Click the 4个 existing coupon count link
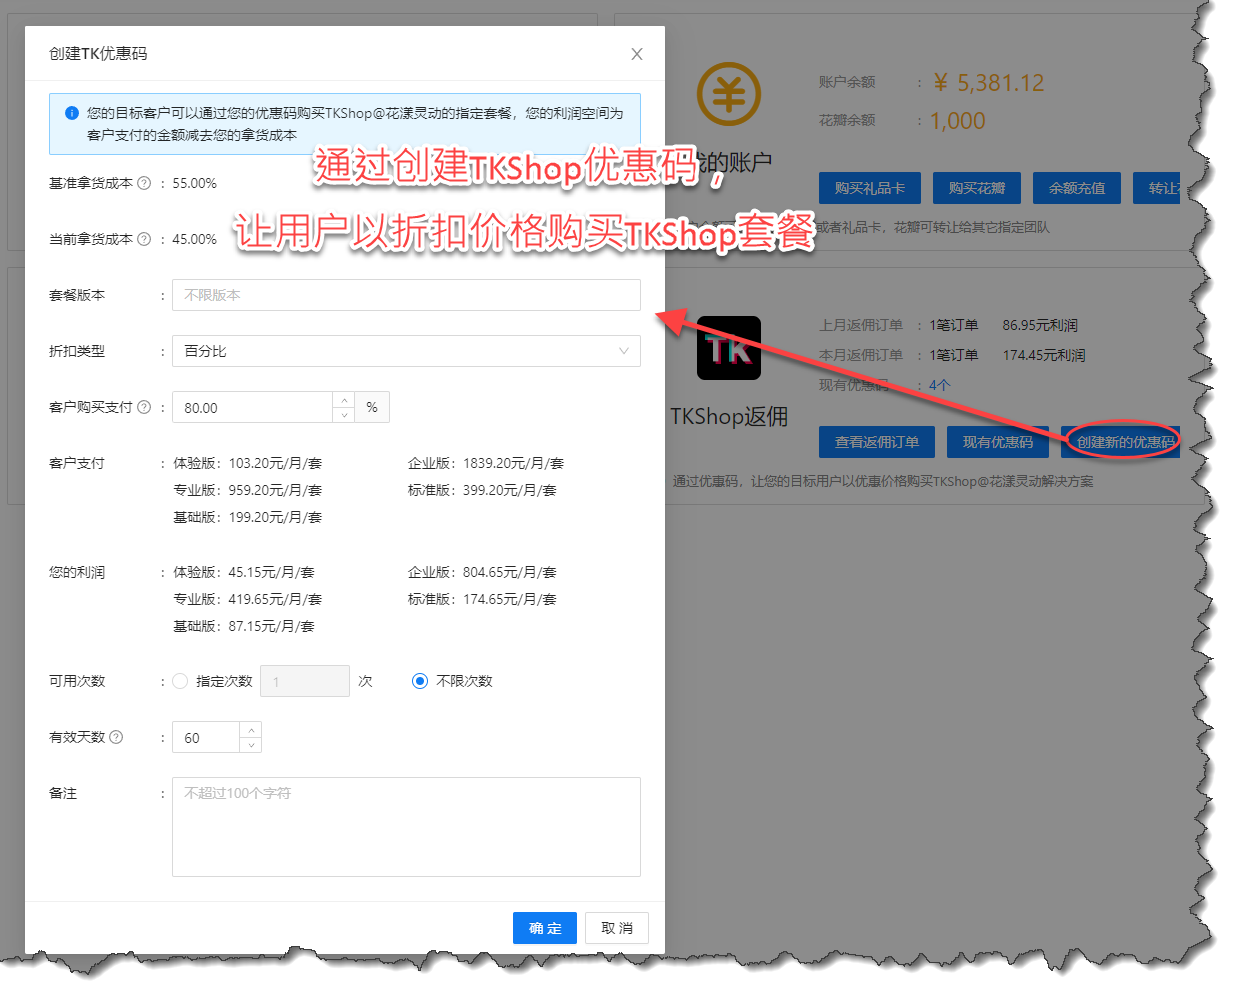1235x994 pixels. (939, 385)
